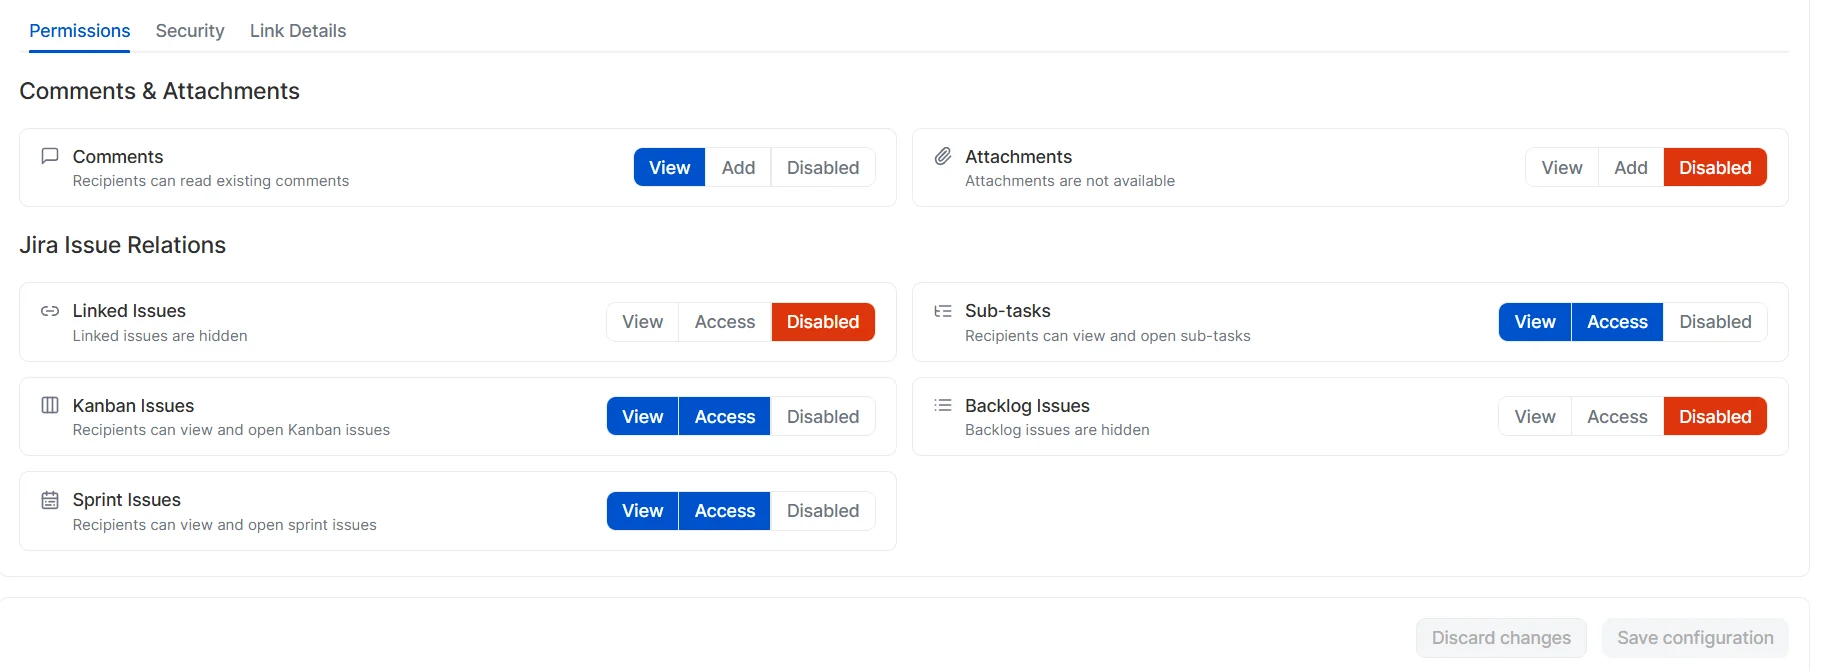Viewport: 1829px width, 671px height.
Task: Set Attachments permission to Add
Action: [x=1631, y=167]
